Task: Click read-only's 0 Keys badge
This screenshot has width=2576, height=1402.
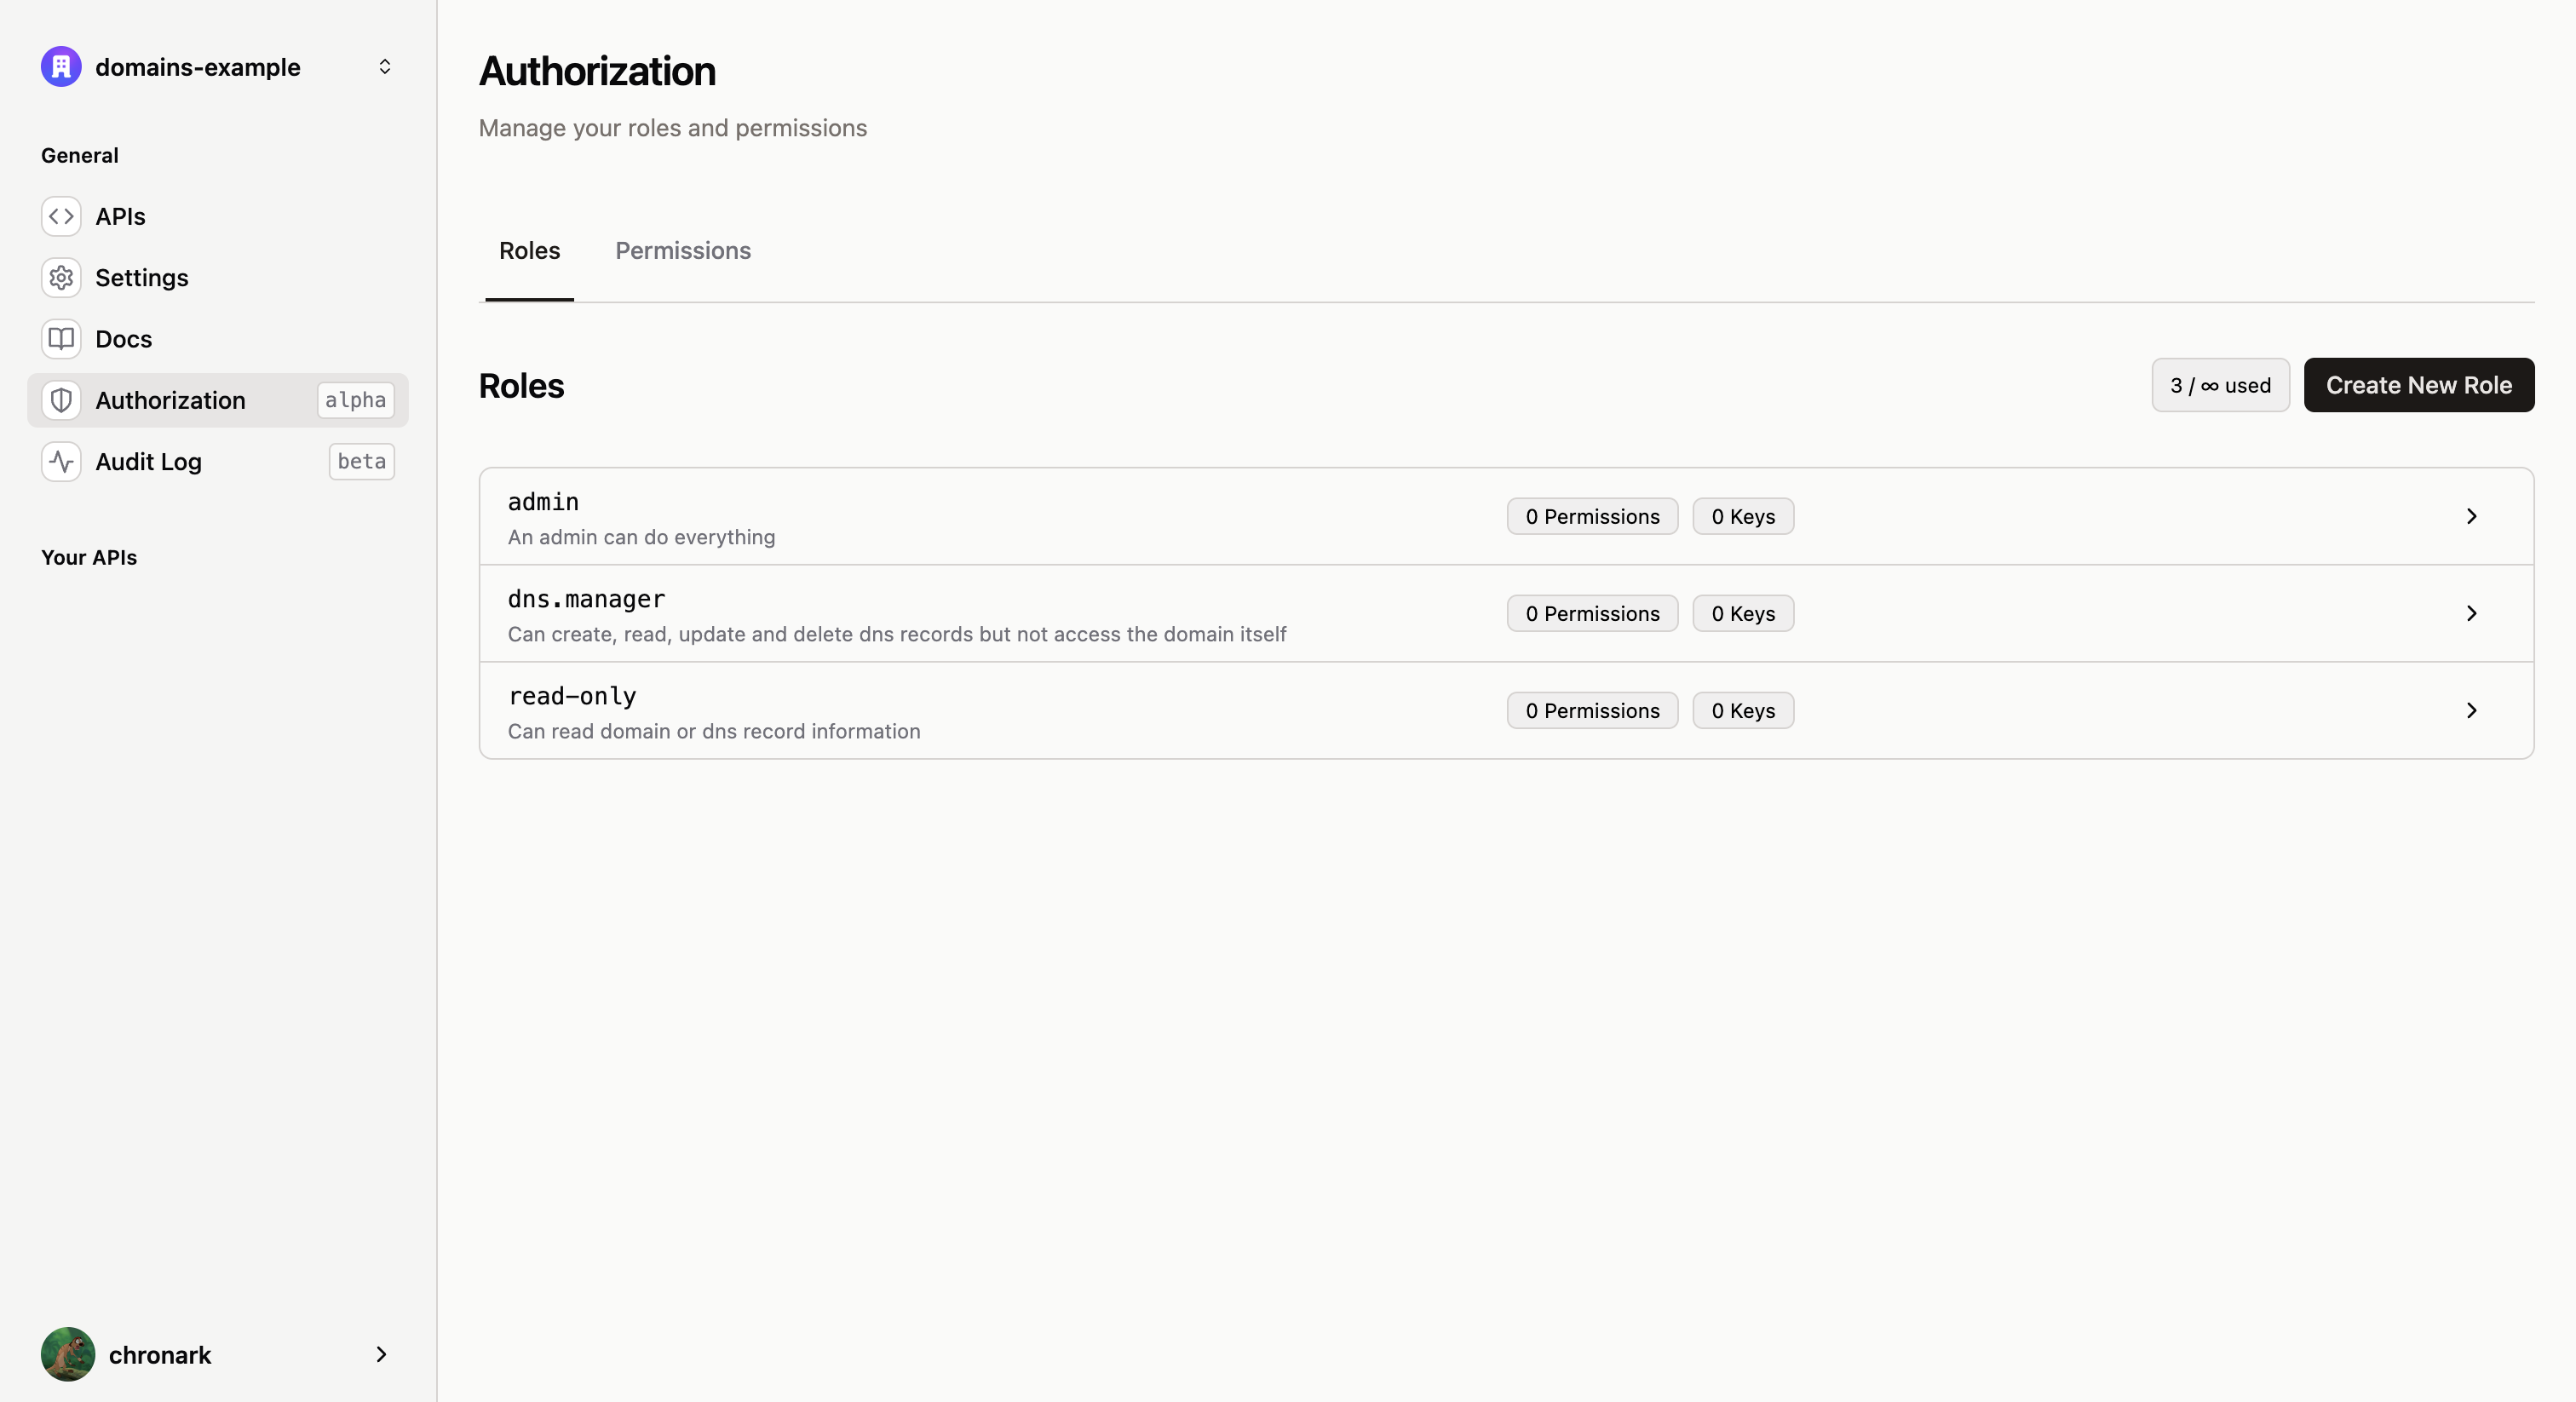Action: pos(1743,711)
